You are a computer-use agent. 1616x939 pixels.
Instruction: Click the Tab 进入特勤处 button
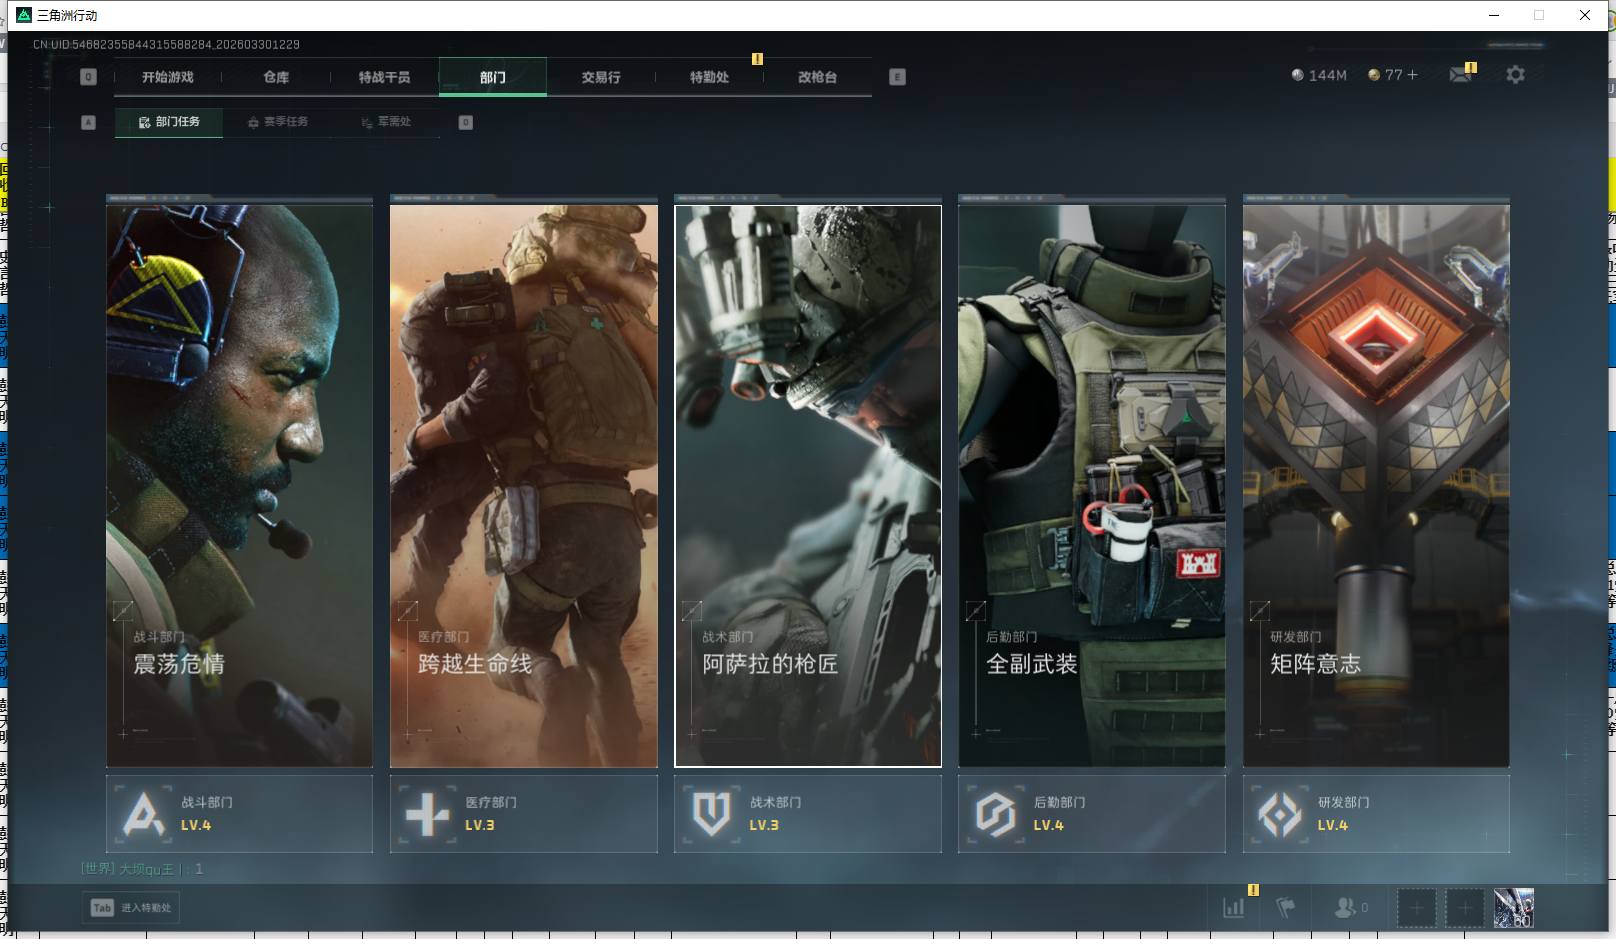click(132, 908)
